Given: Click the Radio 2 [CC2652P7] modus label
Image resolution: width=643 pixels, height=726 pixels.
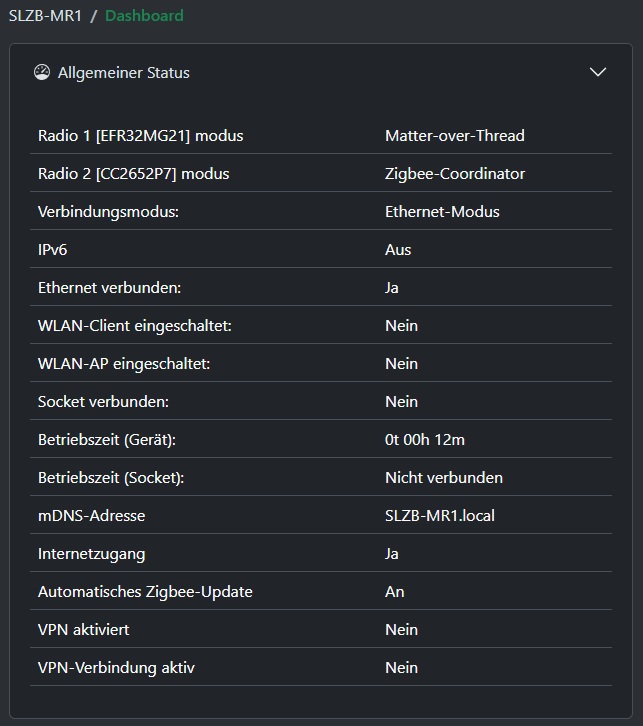Looking at the screenshot, I should 133,174.
